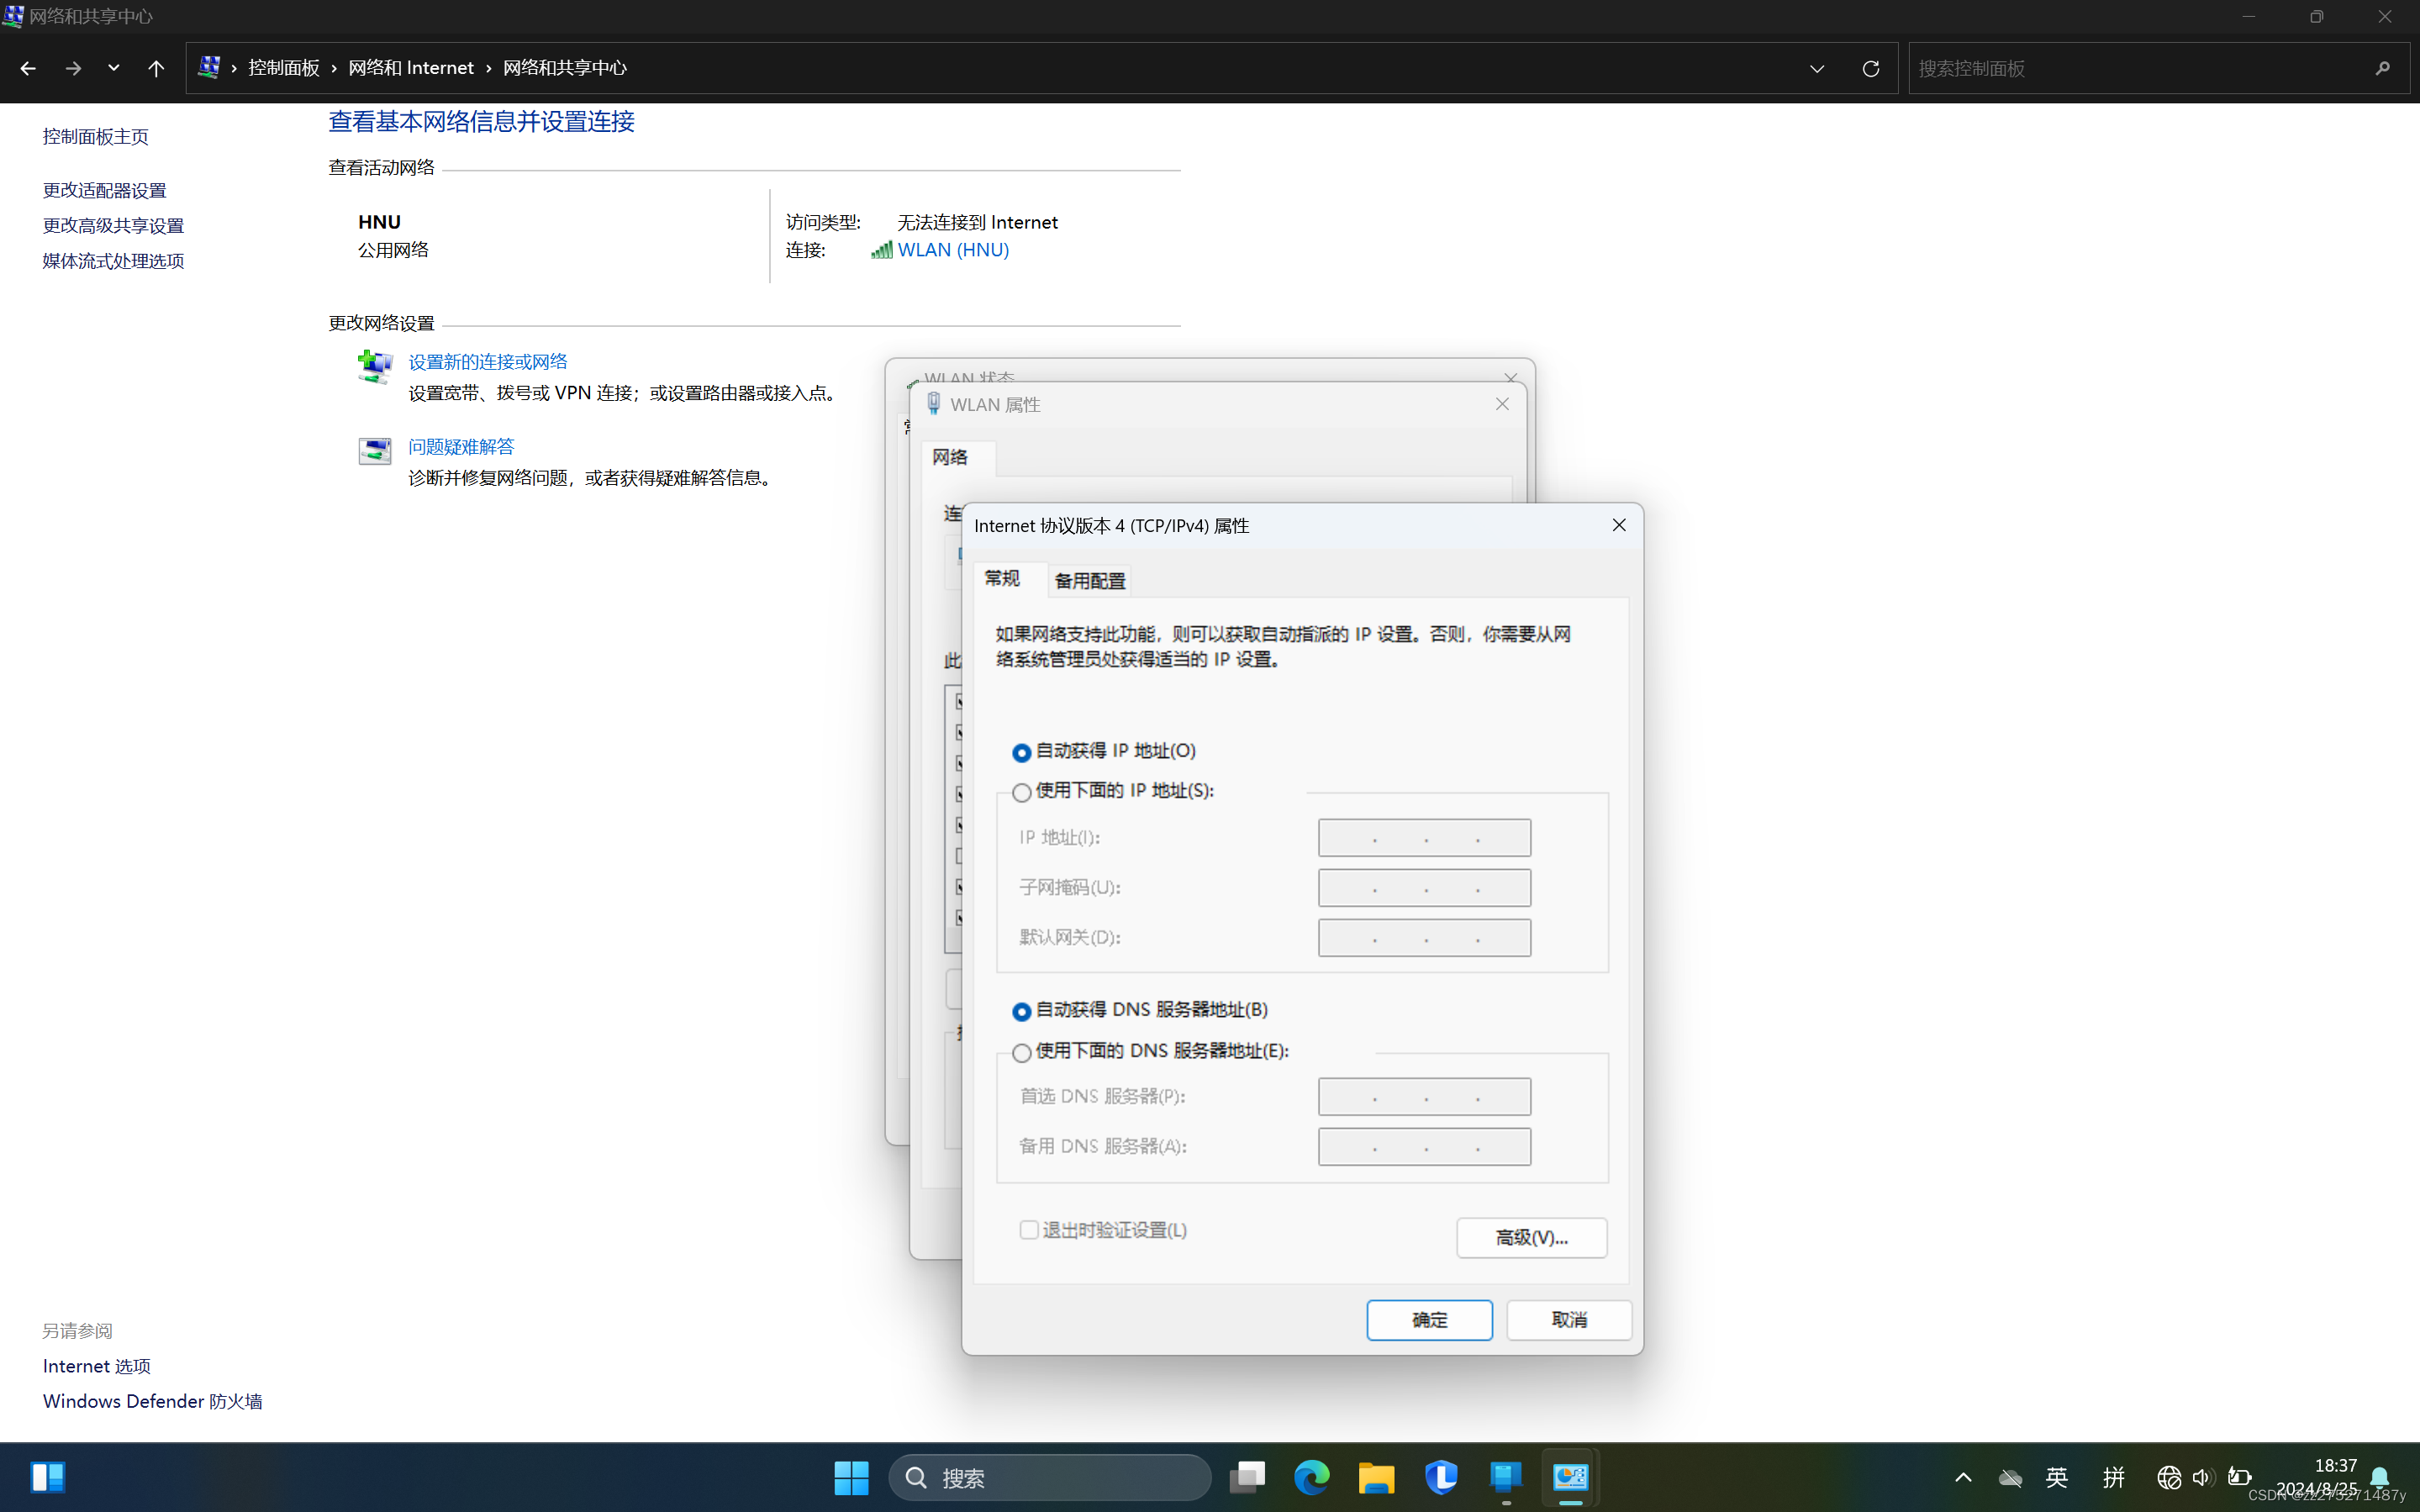Image resolution: width=2420 pixels, height=1512 pixels.
Task: Switch to the 备用配置 tab
Action: pyautogui.click(x=1089, y=581)
